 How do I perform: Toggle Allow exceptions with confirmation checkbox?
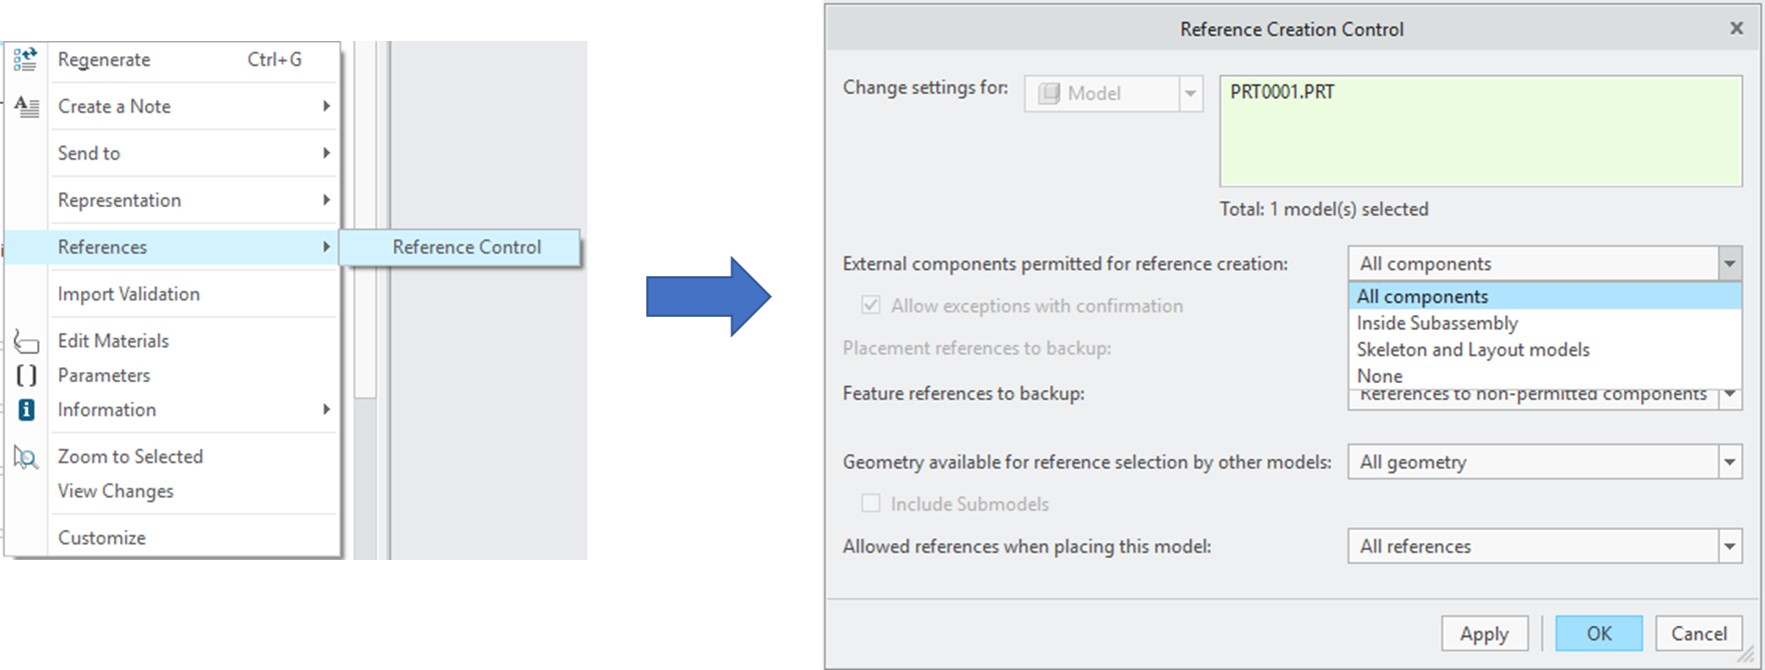coord(871,306)
